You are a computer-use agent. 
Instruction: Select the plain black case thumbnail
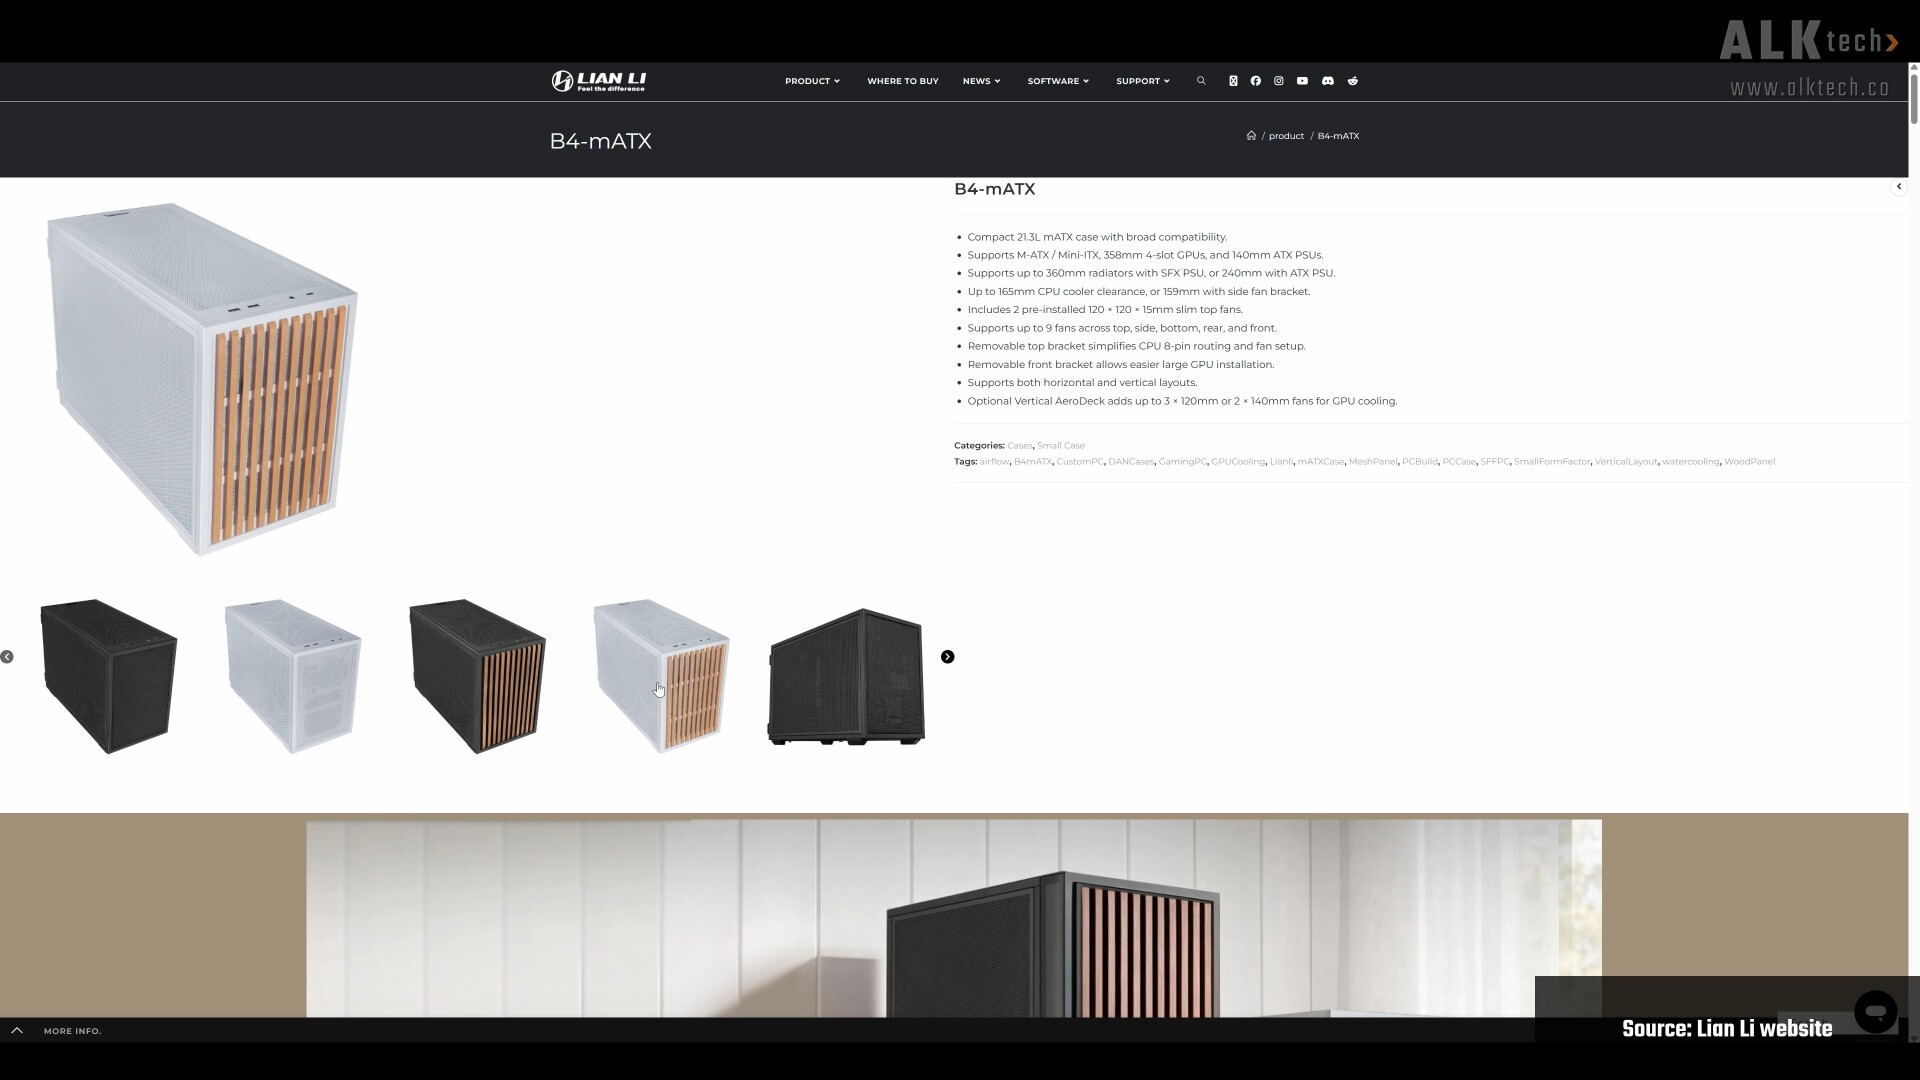click(x=109, y=676)
